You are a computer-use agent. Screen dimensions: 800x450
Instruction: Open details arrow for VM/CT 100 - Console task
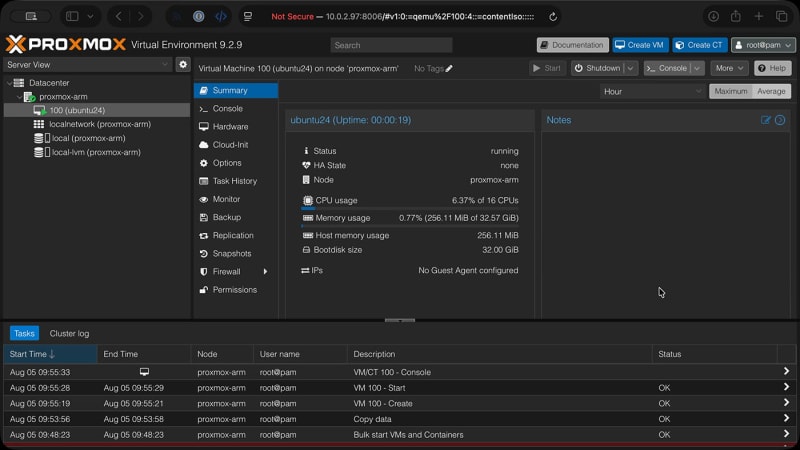point(786,371)
